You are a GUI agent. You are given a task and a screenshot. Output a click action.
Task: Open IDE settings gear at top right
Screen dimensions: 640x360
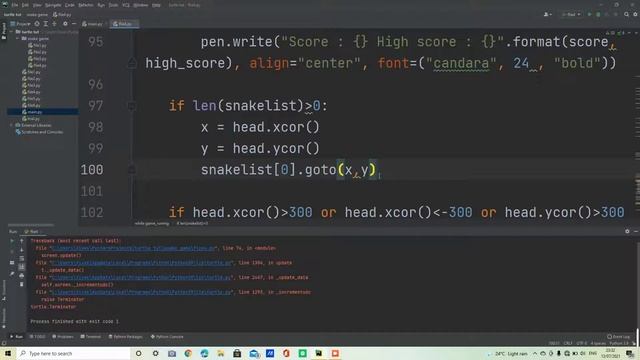(x=636, y=14)
